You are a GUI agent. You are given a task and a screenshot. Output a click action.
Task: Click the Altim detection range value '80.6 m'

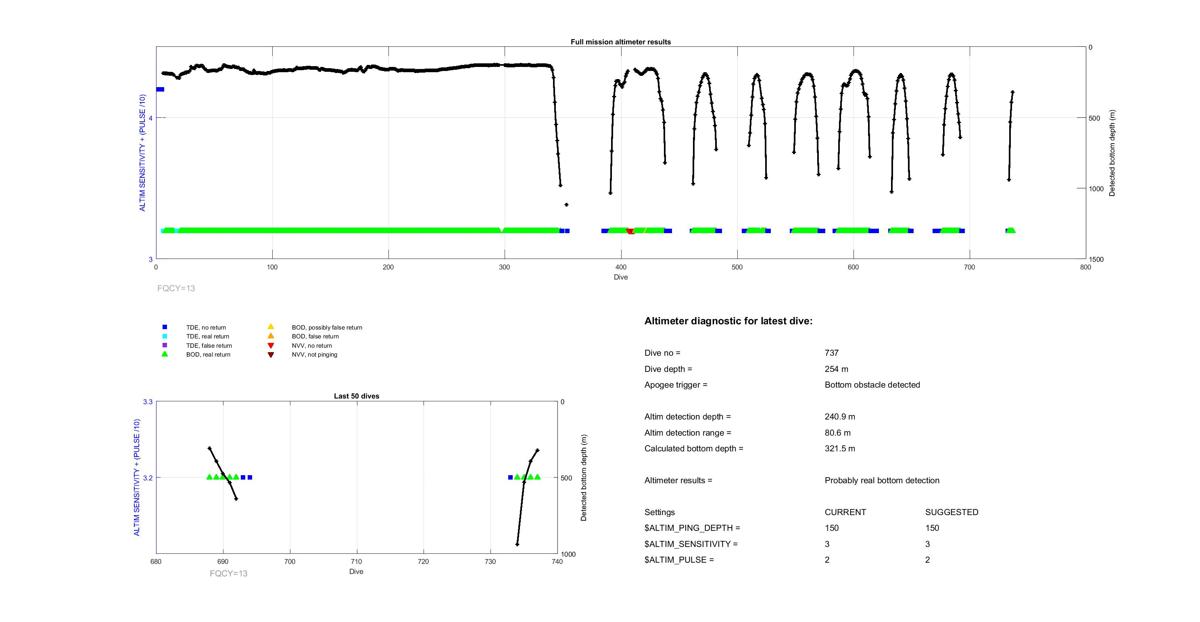pos(838,432)
